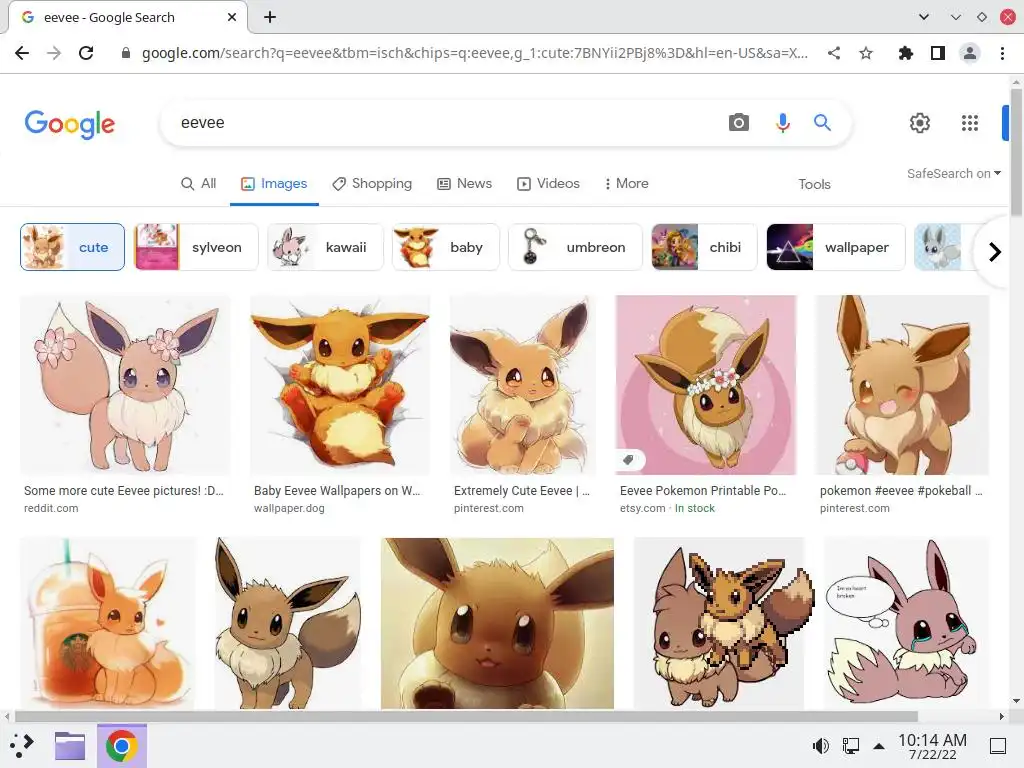Open Chrome side panel icon
The height and width of the screenshot is (768, 1024).
(x=938, y=53)
